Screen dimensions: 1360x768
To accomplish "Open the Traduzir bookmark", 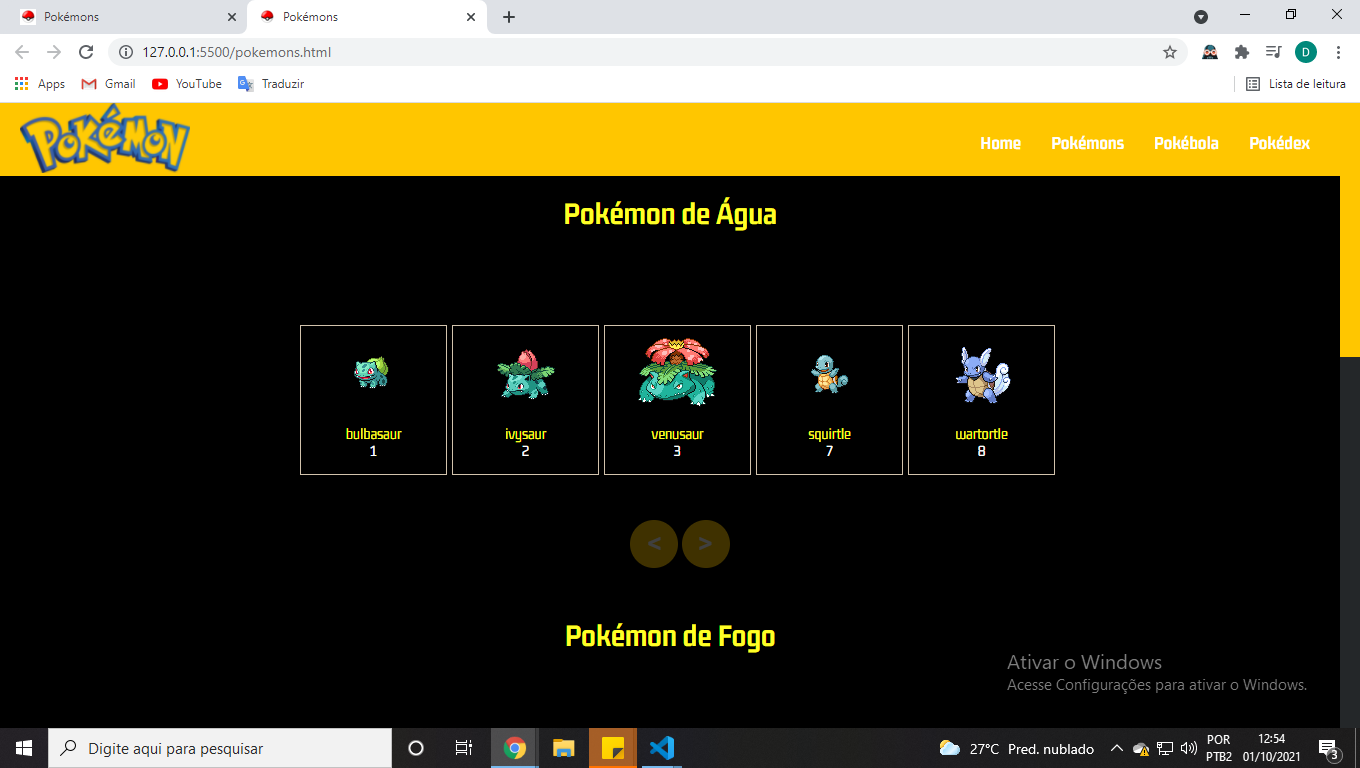I will [x=271, y=84].
